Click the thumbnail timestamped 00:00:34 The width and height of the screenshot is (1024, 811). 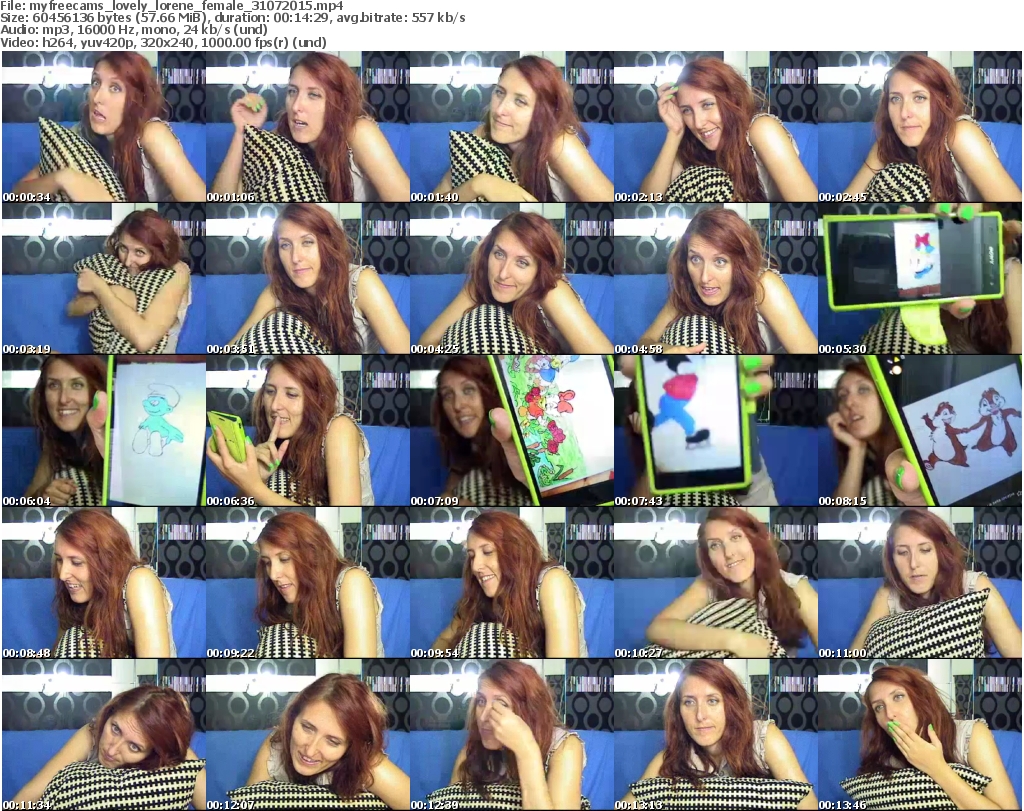tap(102, 127)
